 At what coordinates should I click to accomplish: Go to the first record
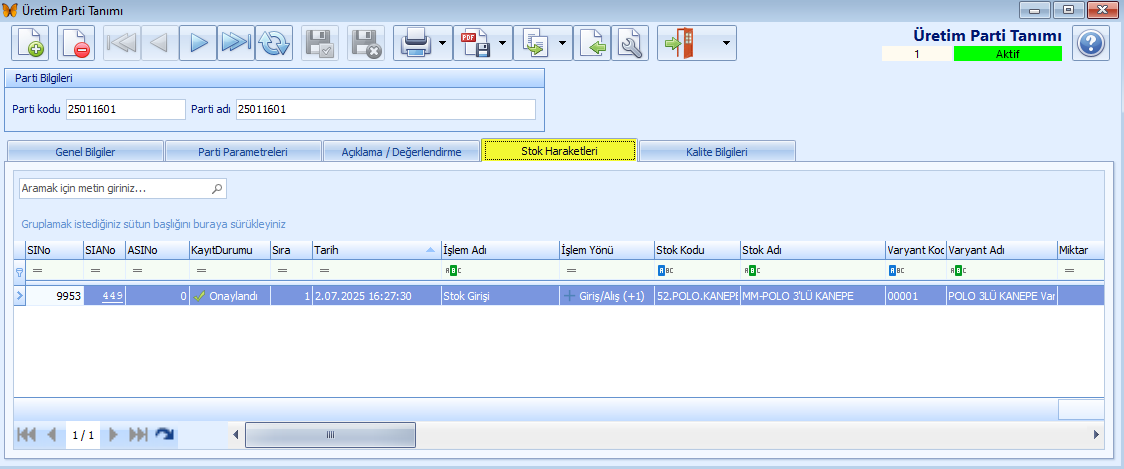pos(122,43)
